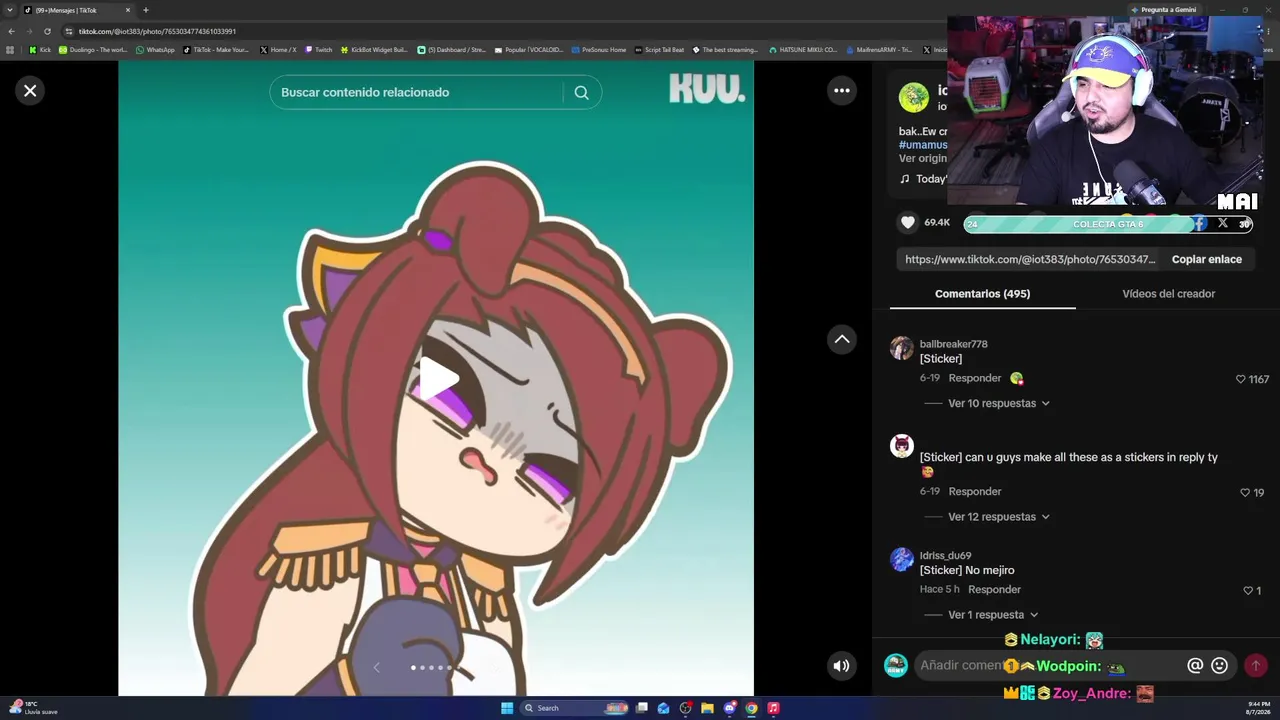Click the @ mention icon in comment box

coord(1195,665)
